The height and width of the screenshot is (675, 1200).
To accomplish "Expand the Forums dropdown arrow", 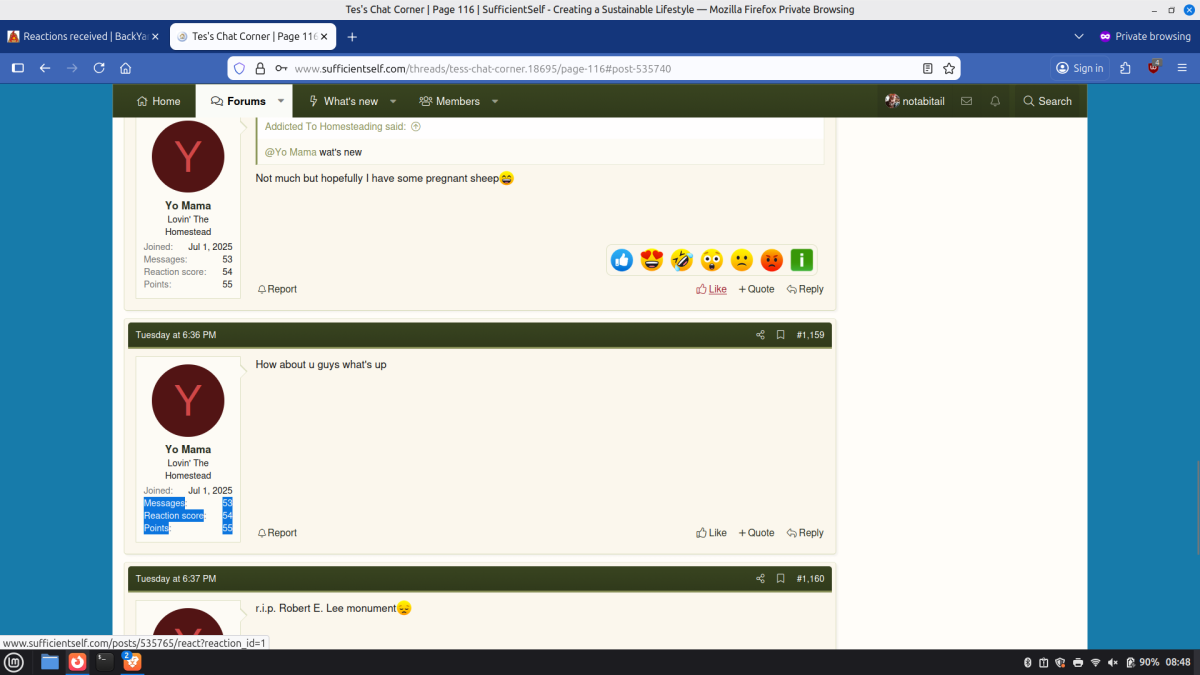I will coord(281,101).
